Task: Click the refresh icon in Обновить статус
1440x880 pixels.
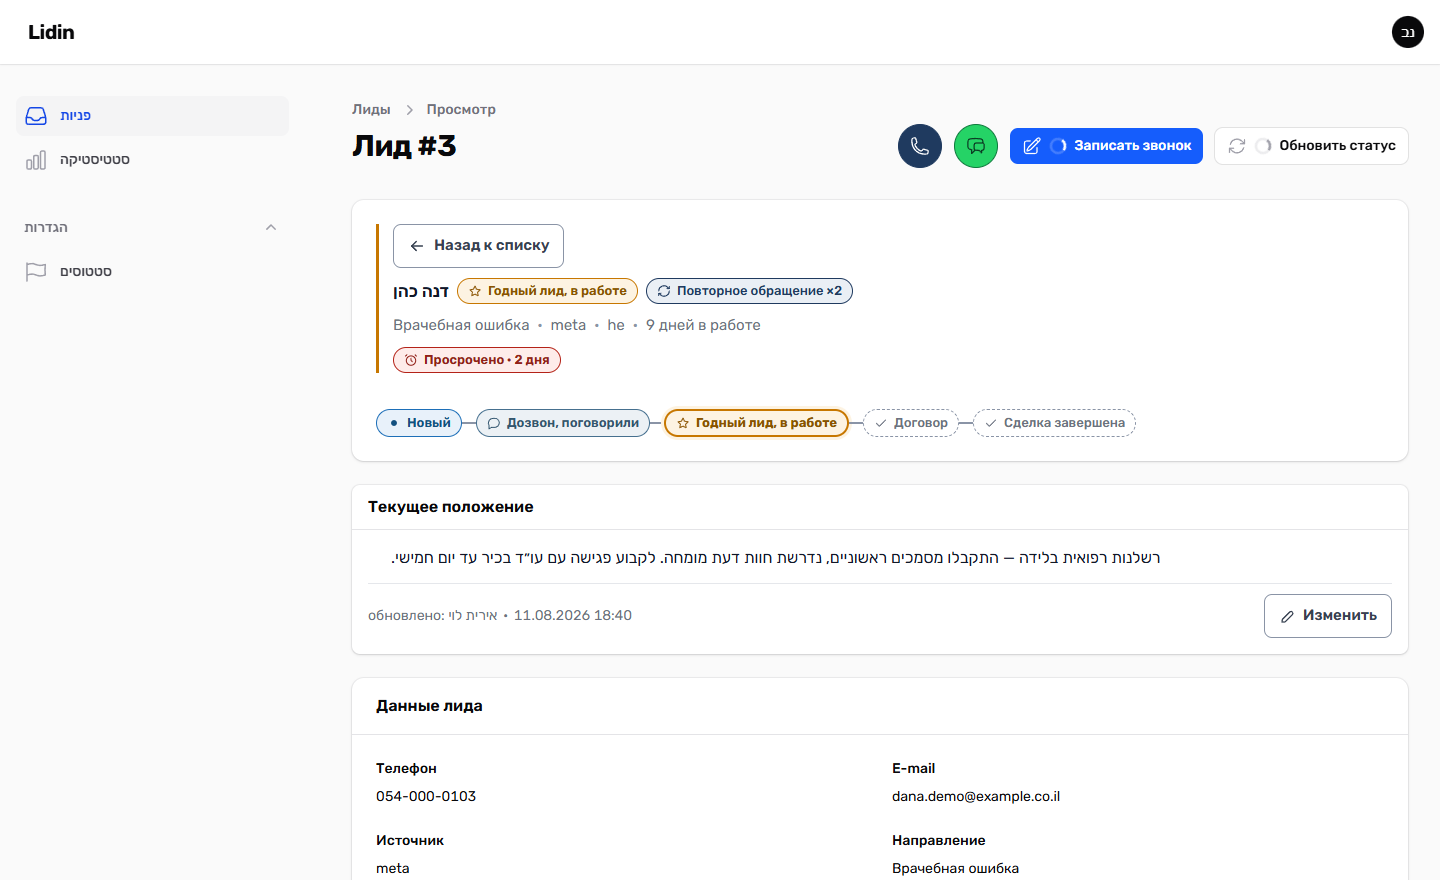Action: (1237, 146)
